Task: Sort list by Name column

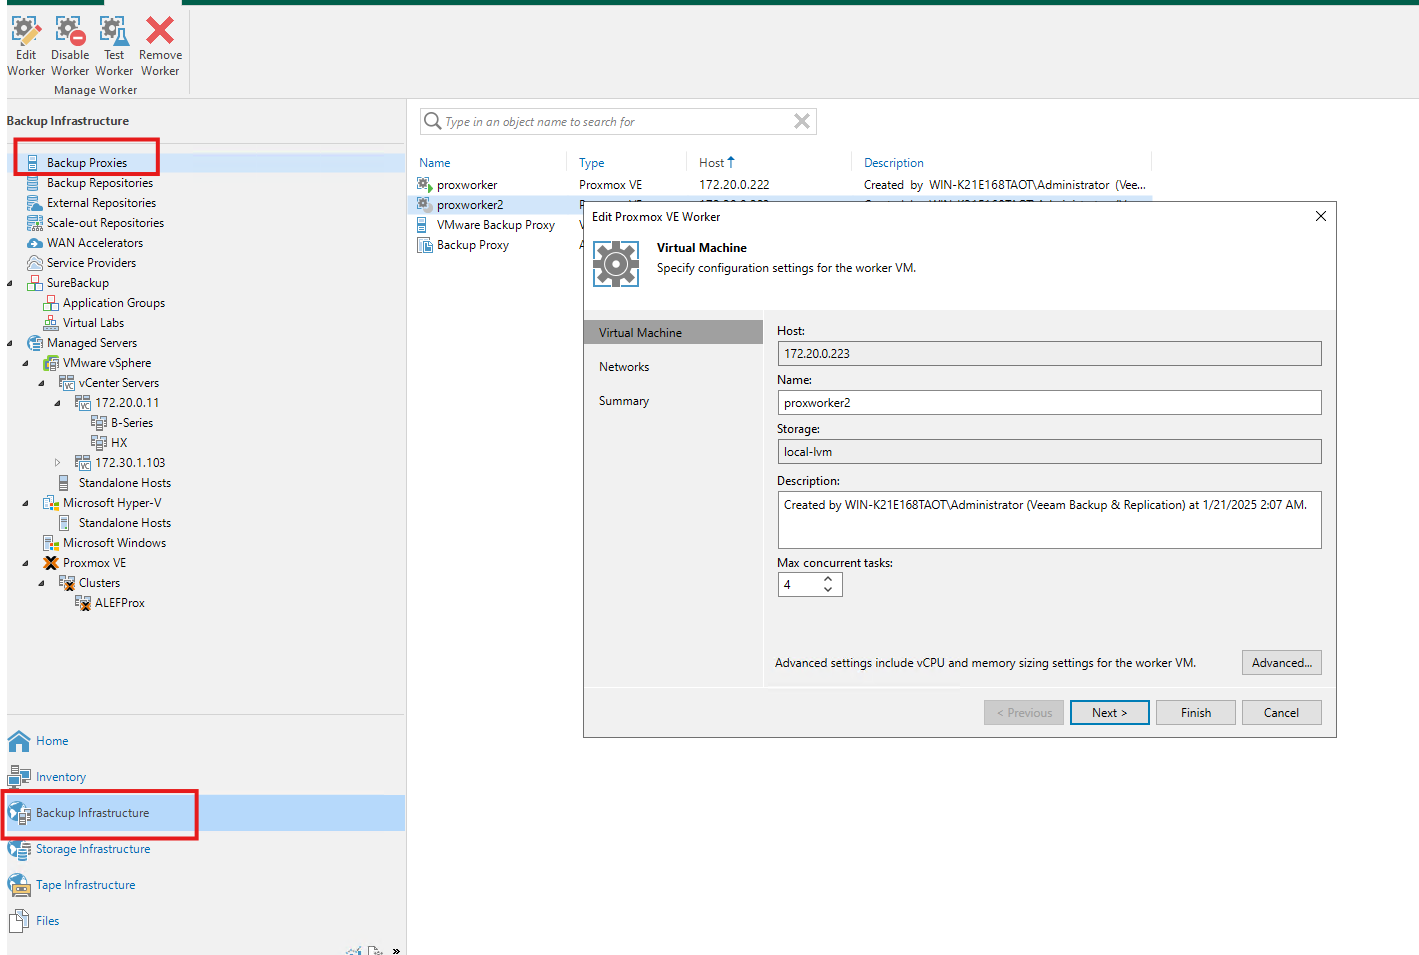Action: (435, 163)
